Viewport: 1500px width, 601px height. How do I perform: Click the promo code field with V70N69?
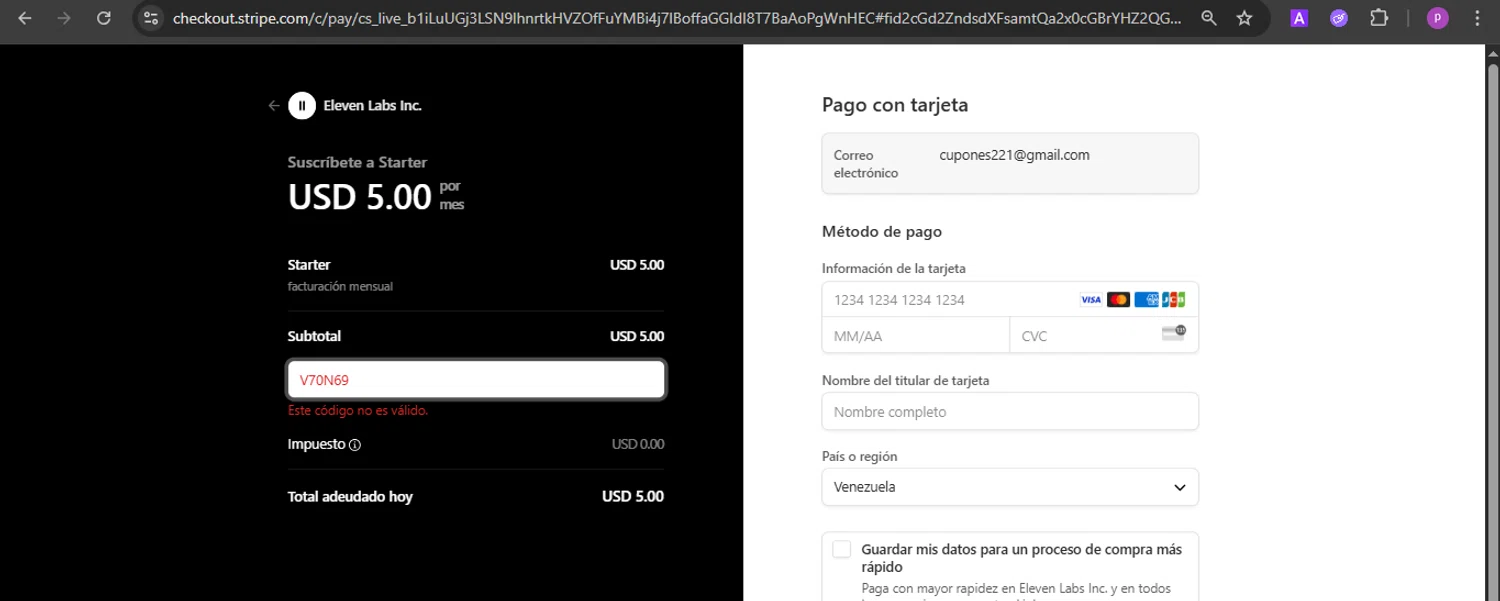[x=476, y=380]
